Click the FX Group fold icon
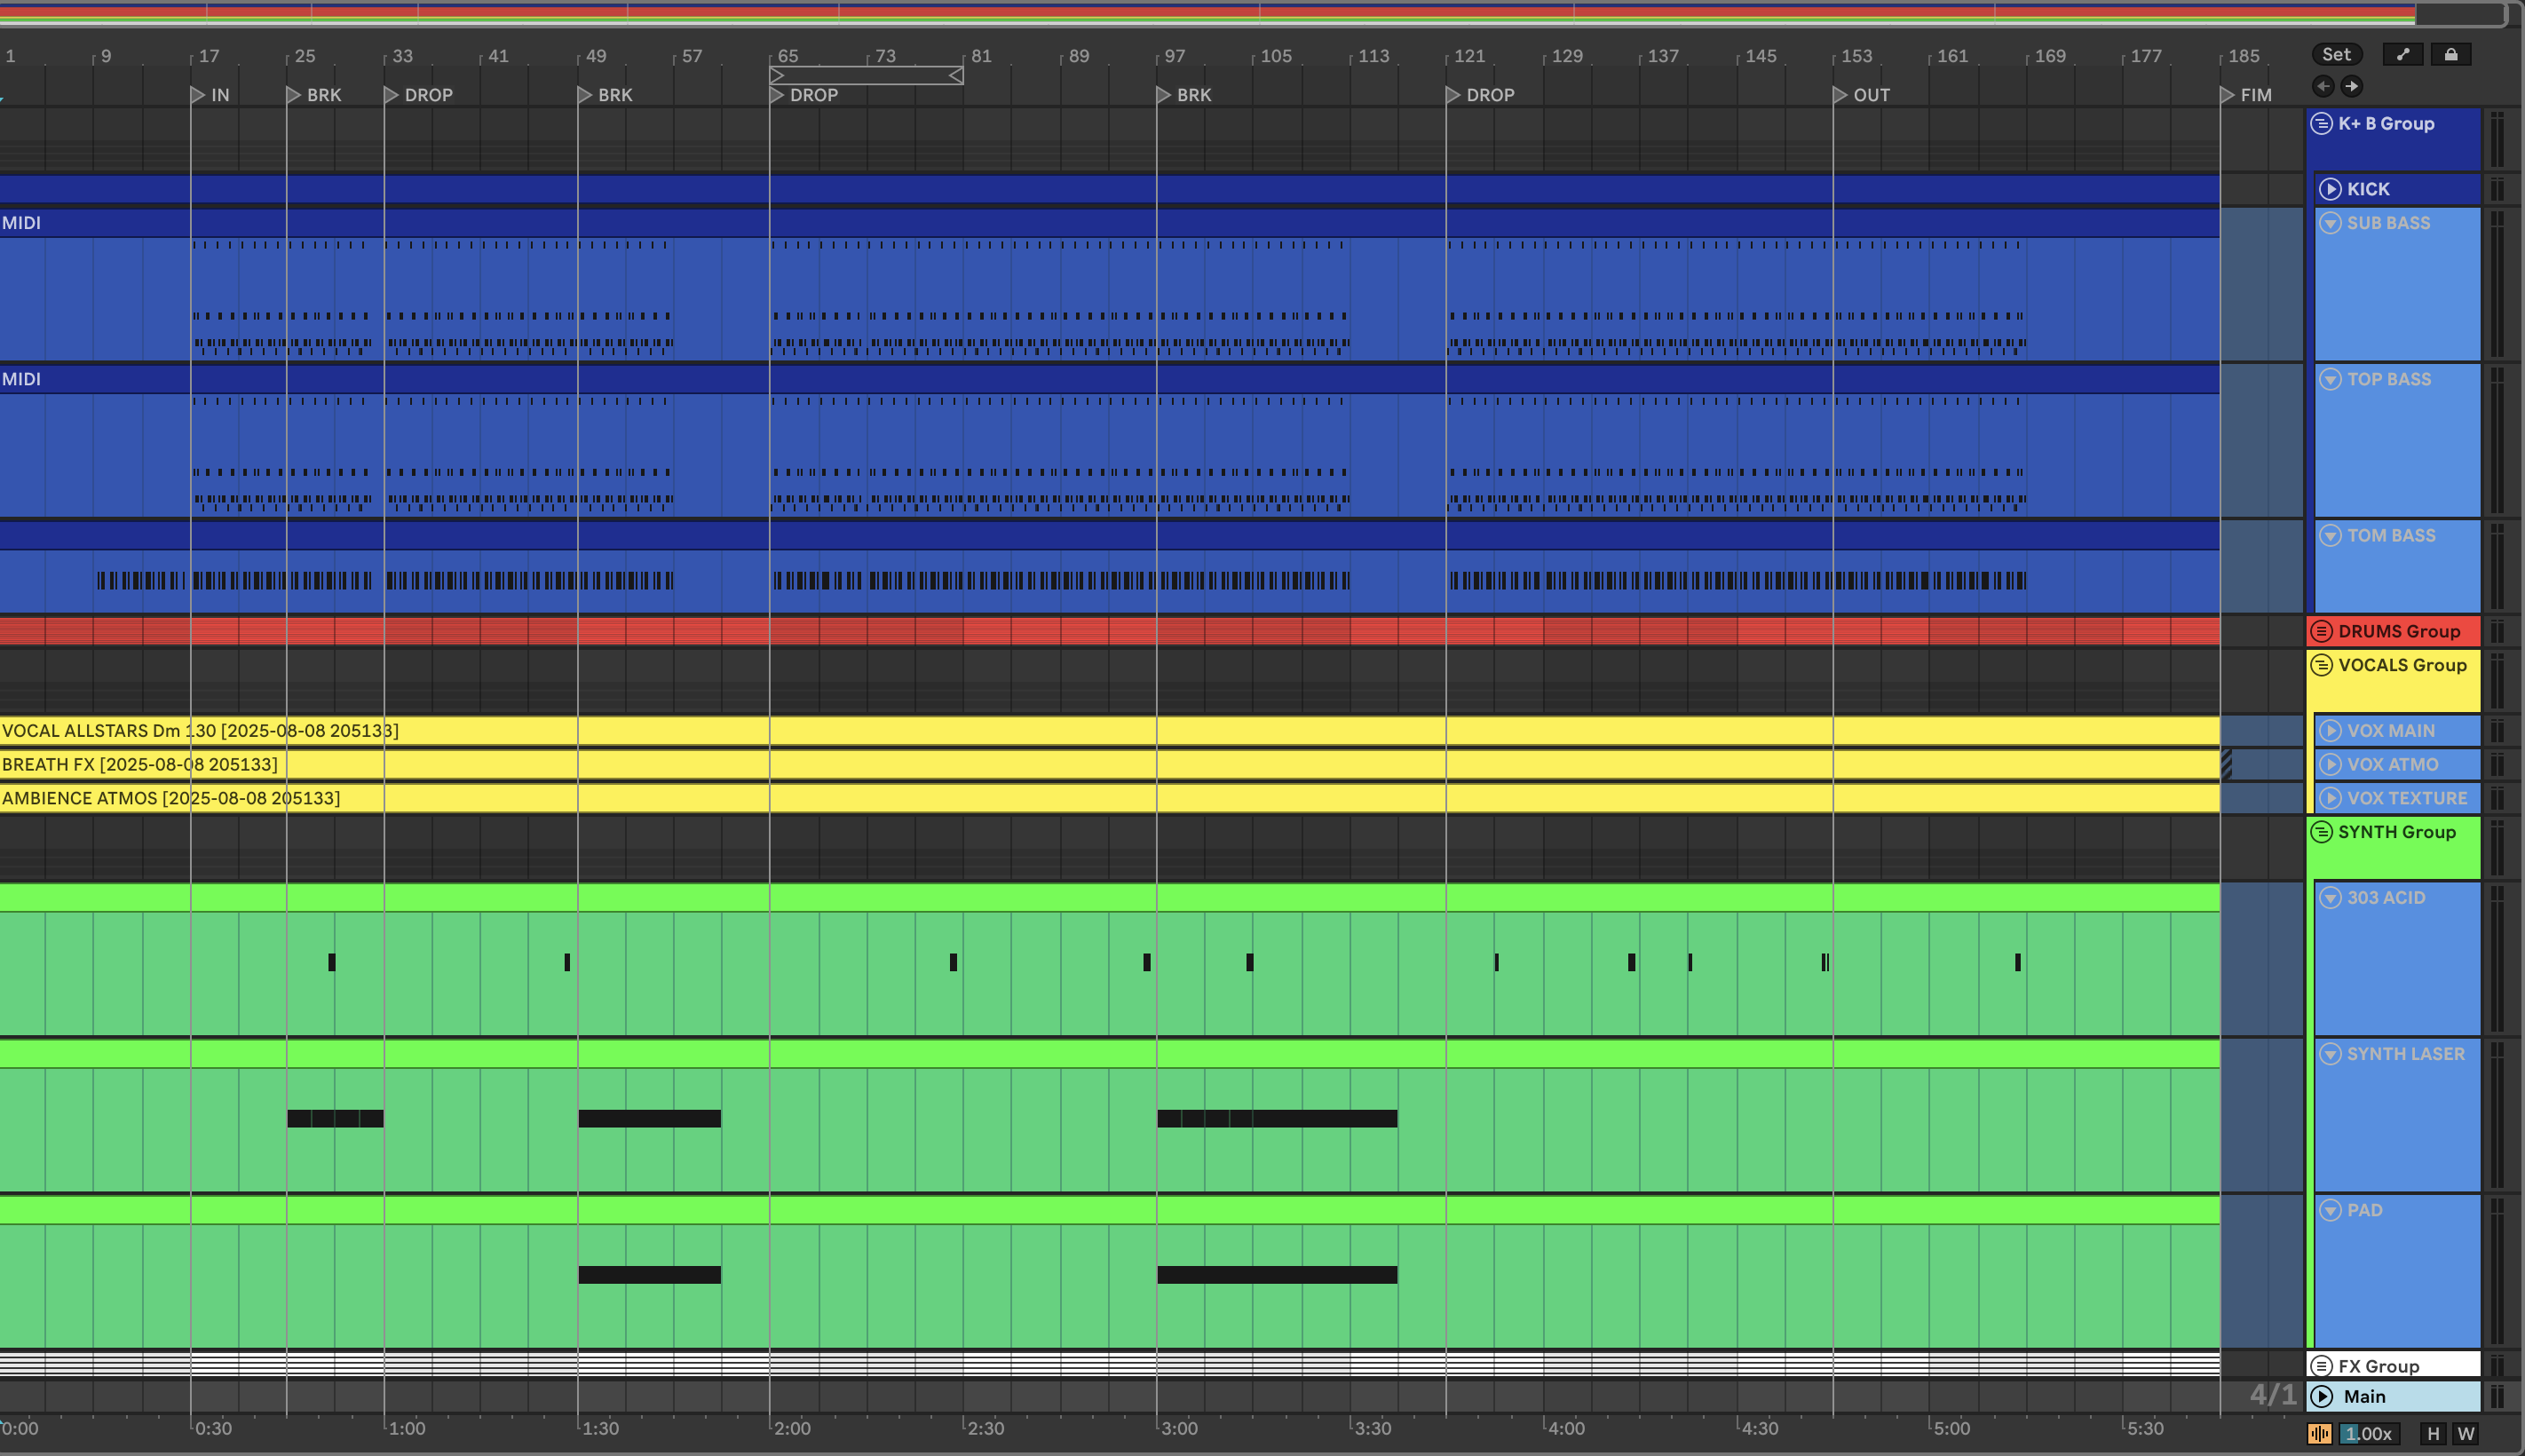The image size is (2525, 1456). pos(2321,1366)
